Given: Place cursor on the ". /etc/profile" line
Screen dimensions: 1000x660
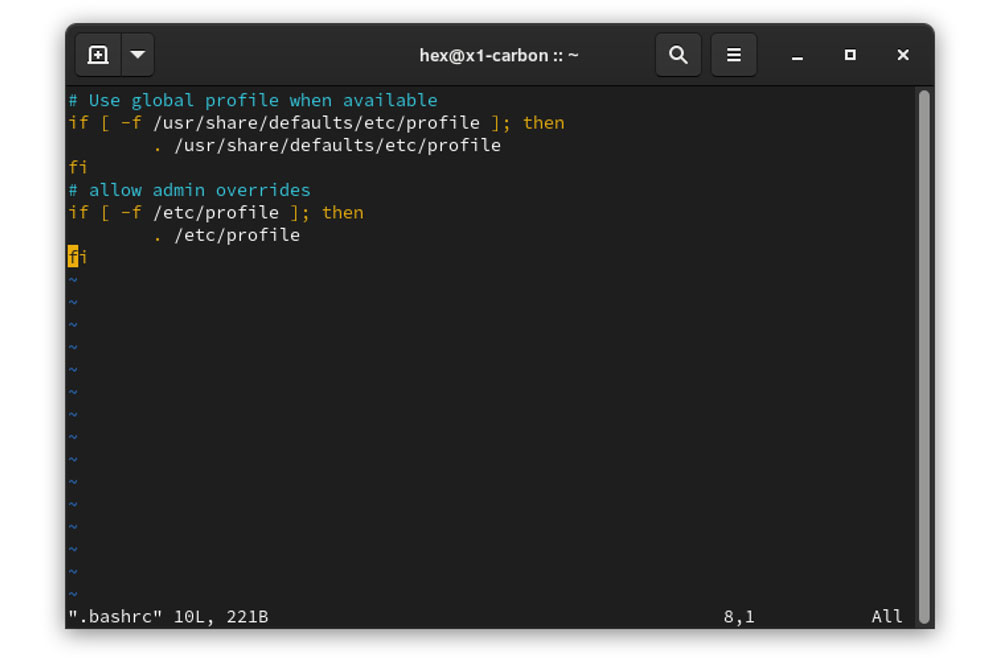Looking at the screenshot, I should [x=227, y=235].
